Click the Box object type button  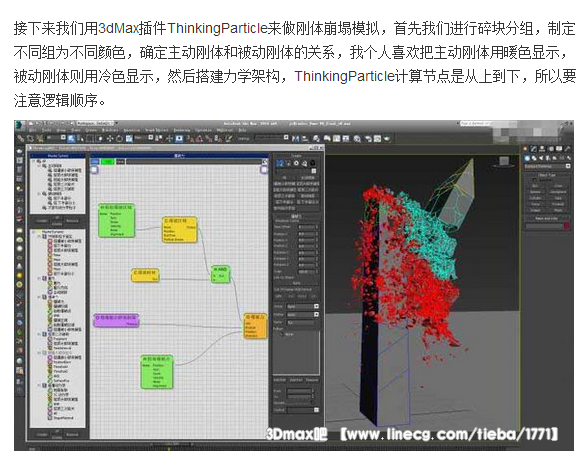pyautogui.click(x=535, y=186)
